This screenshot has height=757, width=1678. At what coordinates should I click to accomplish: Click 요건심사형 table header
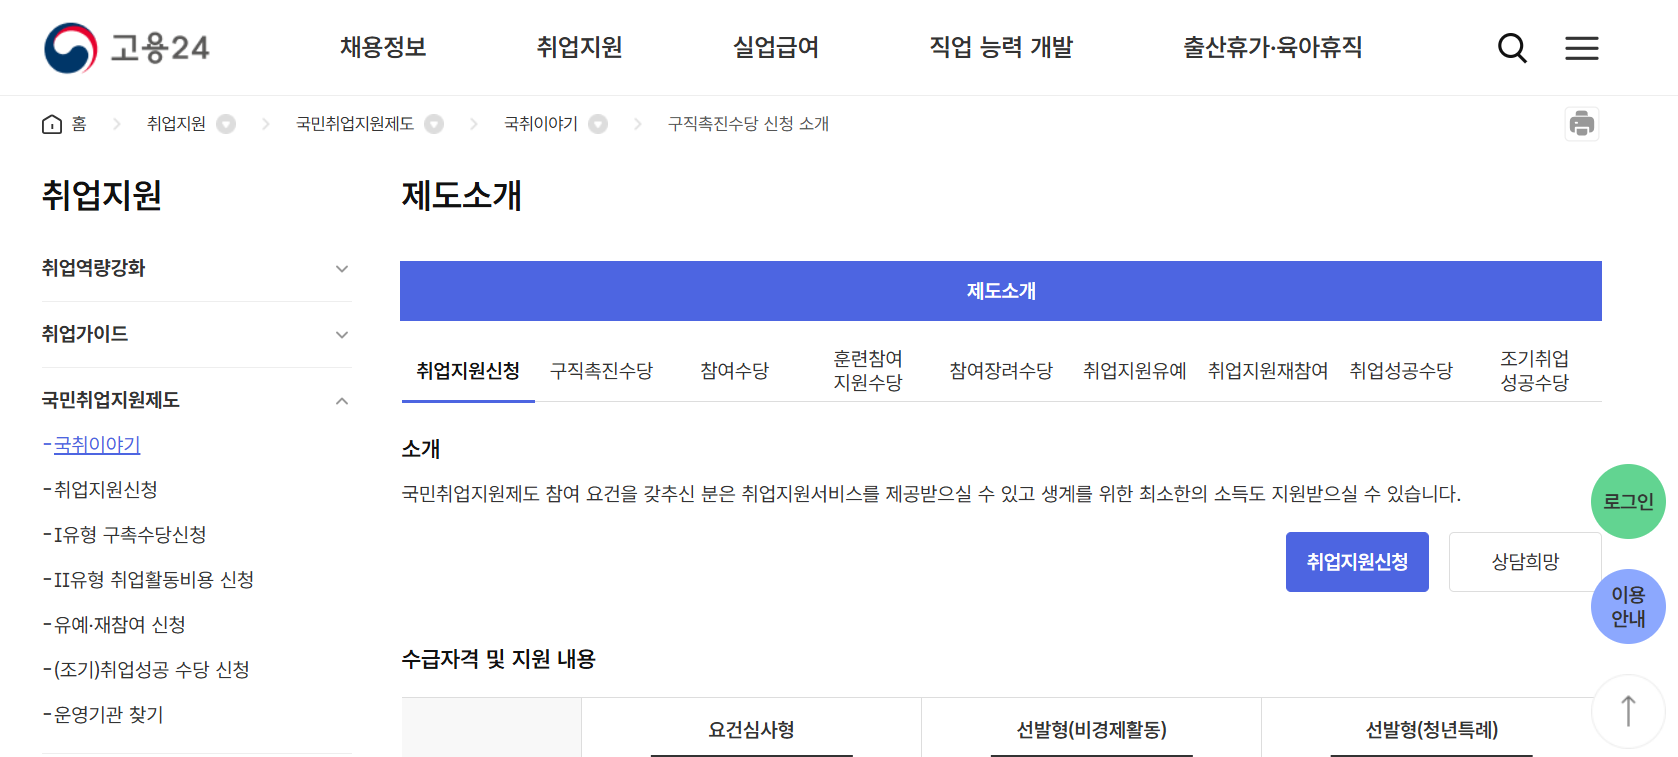point(751,730)
